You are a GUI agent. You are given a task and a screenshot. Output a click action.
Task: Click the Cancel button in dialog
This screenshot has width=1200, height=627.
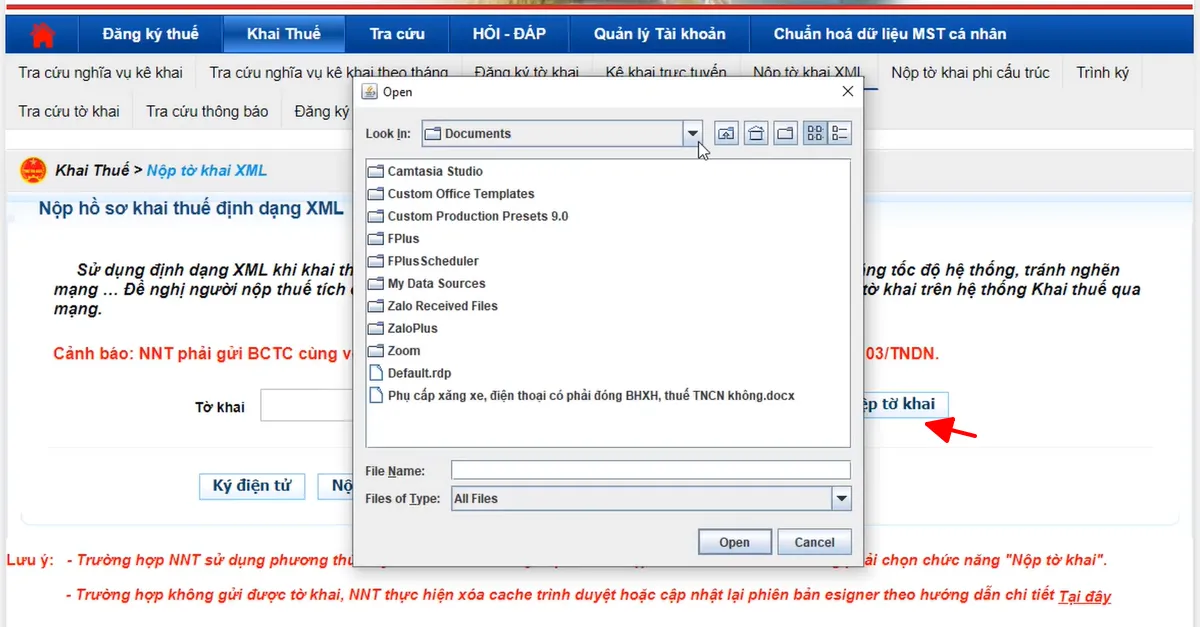click(814, 542)
